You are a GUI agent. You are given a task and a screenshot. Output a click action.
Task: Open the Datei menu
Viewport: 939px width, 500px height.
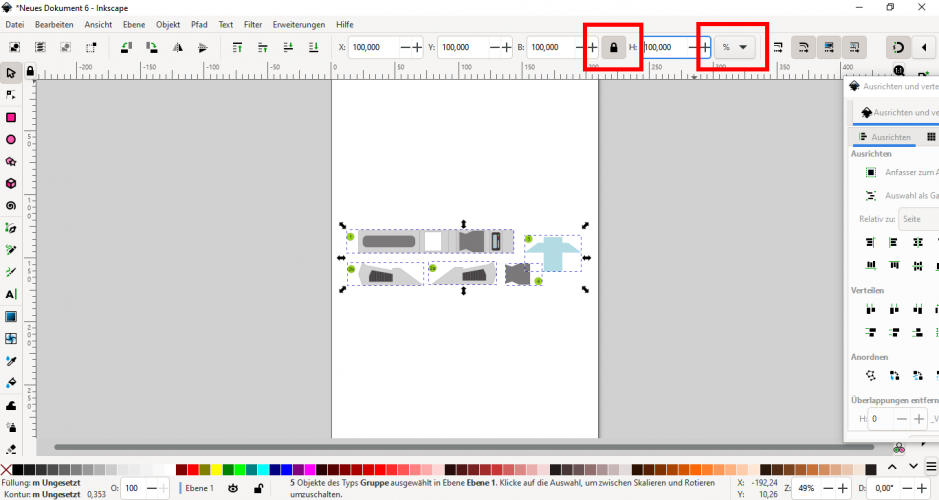click(x=14, y=25)
